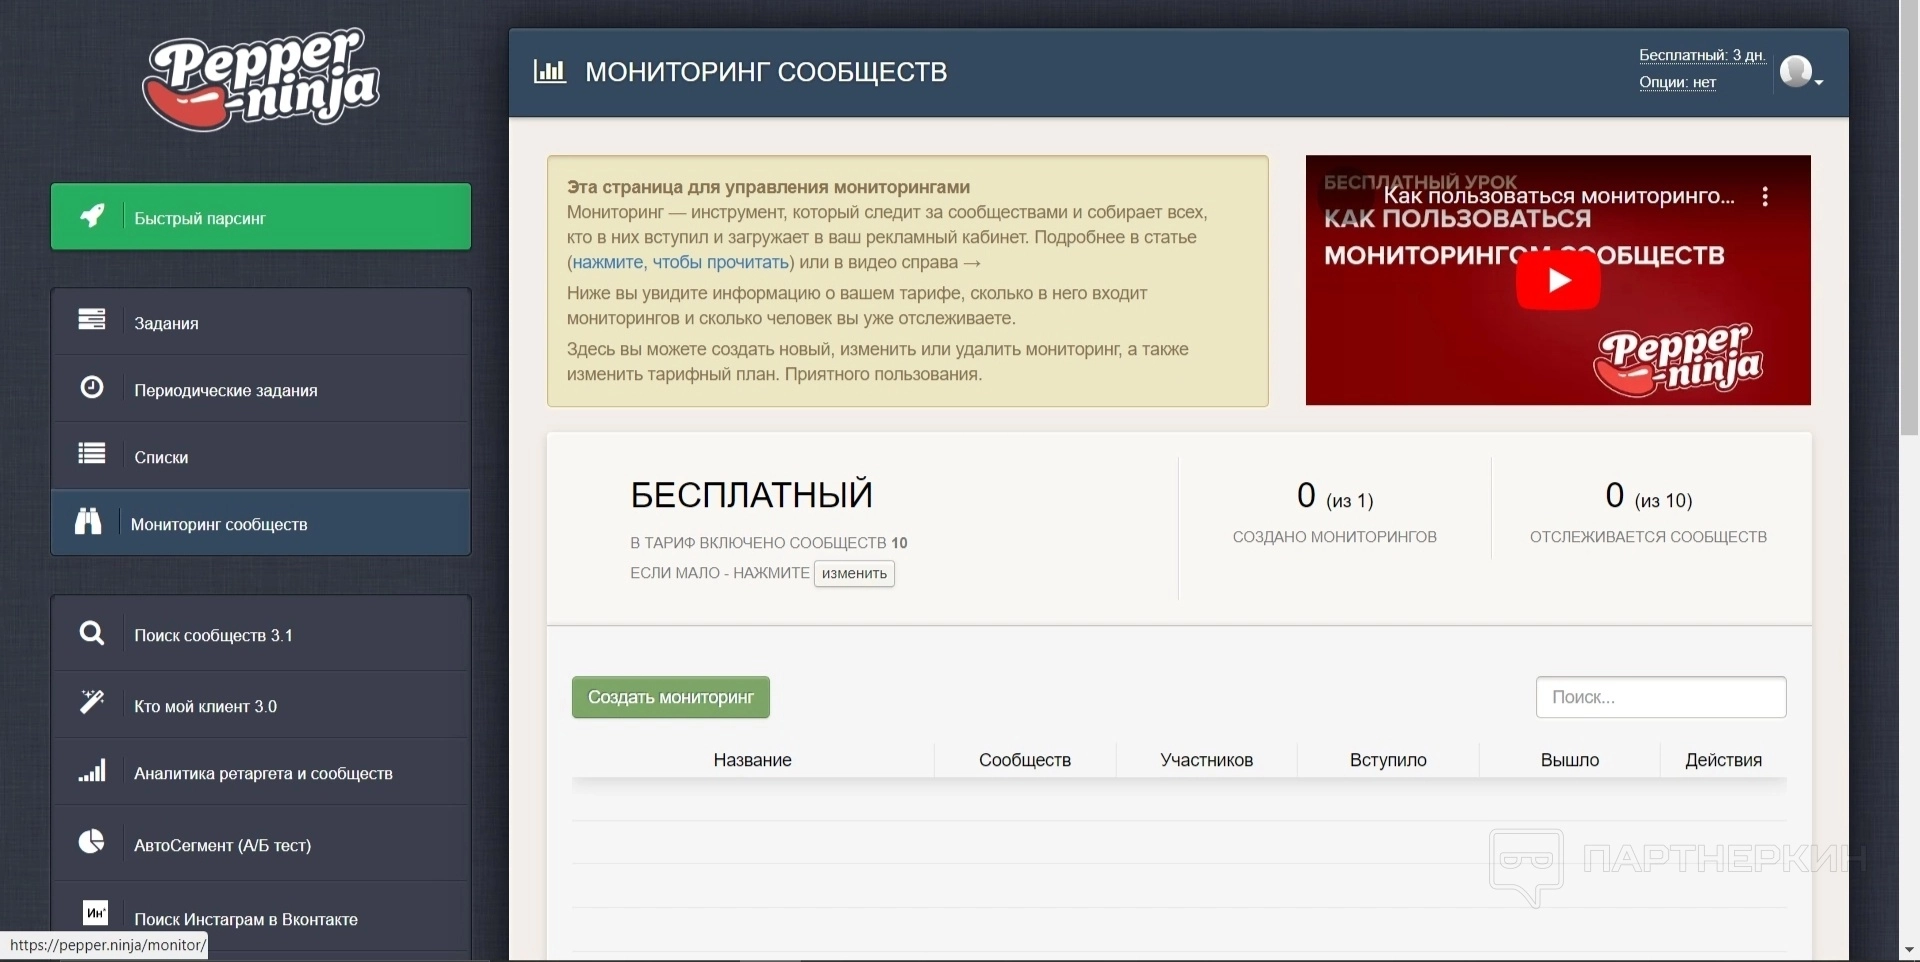
Task: Open the account dropdown arrow next to avatar
Action: (x=1819, y=82)
